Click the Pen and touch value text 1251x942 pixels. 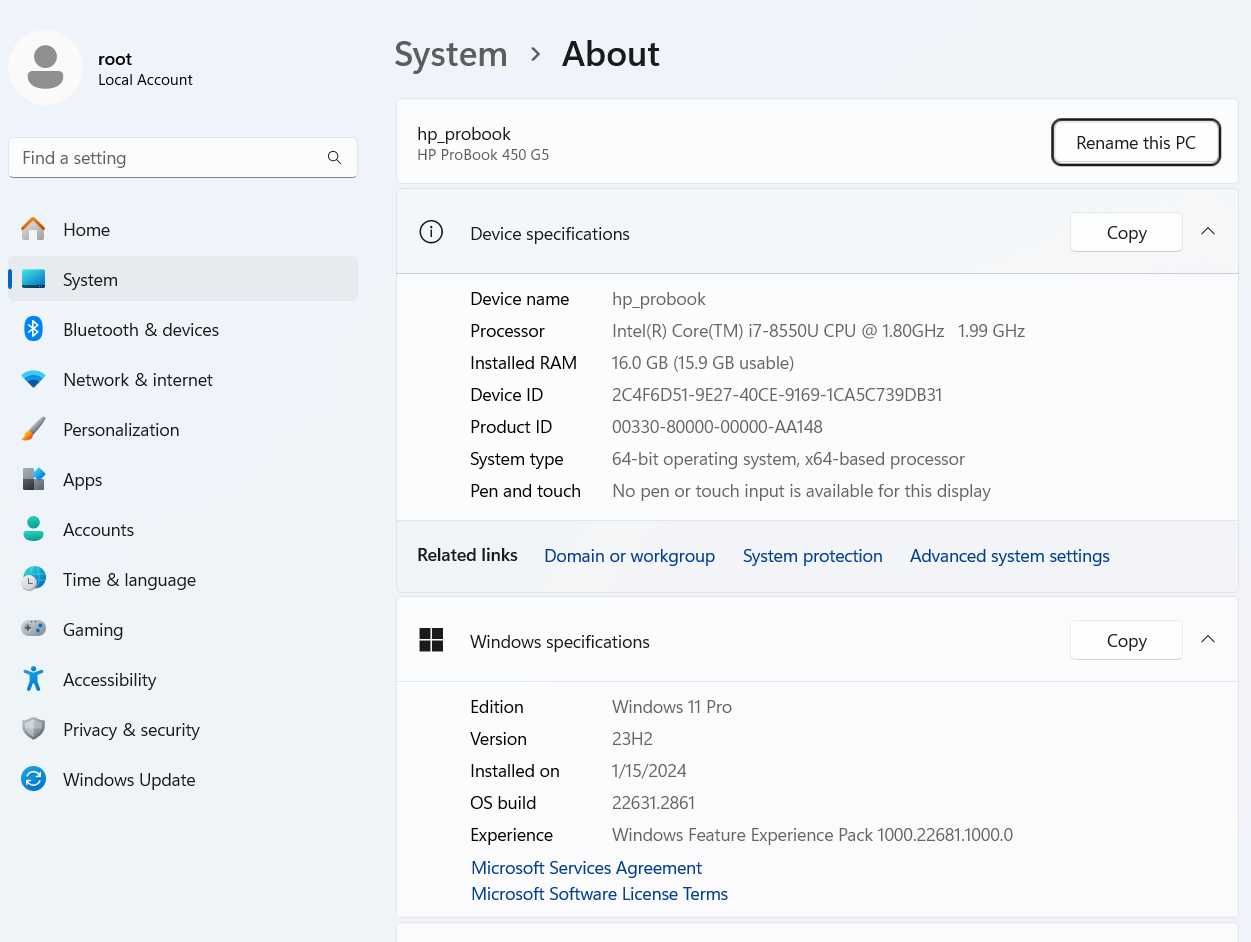click(801, 491)
